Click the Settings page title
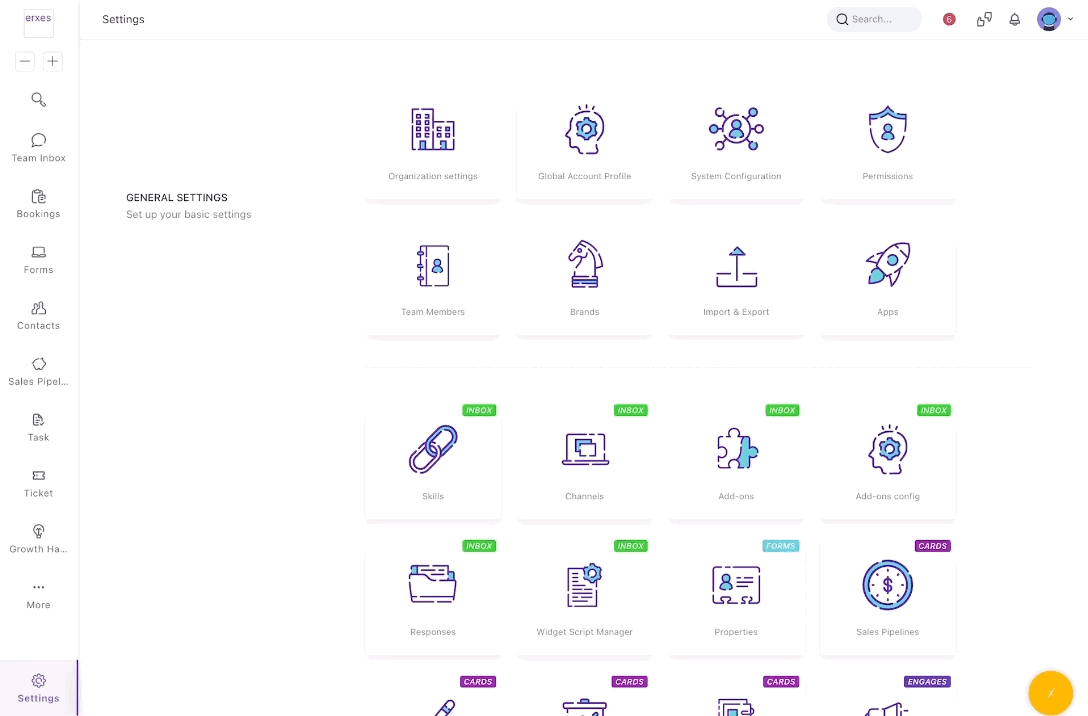This screenshot has width=1088, height=716. pyautogui.click(x=124, y=19)
